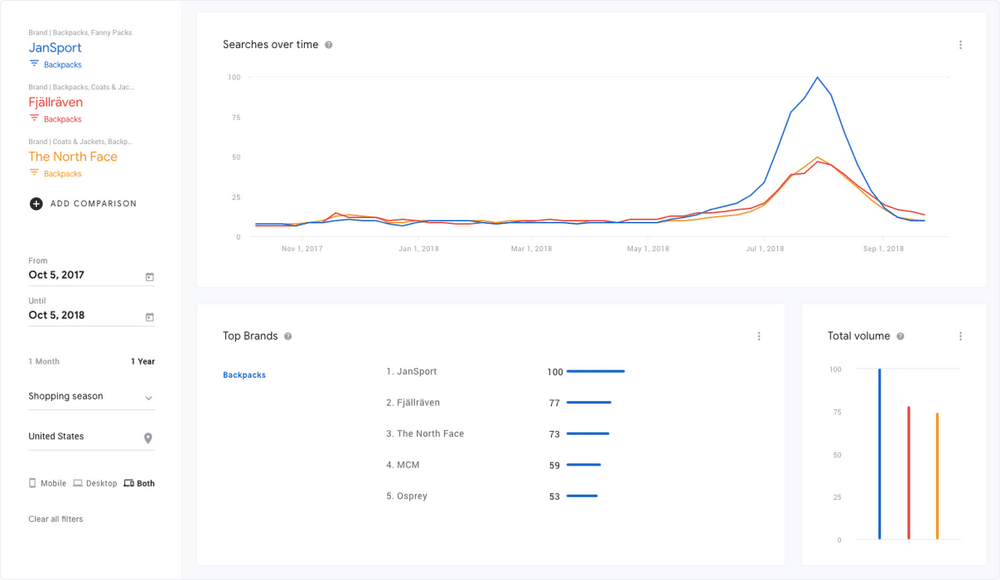
Task: Click the 5. Osprey row in Top Brands
Action: (x=492, y=496)
